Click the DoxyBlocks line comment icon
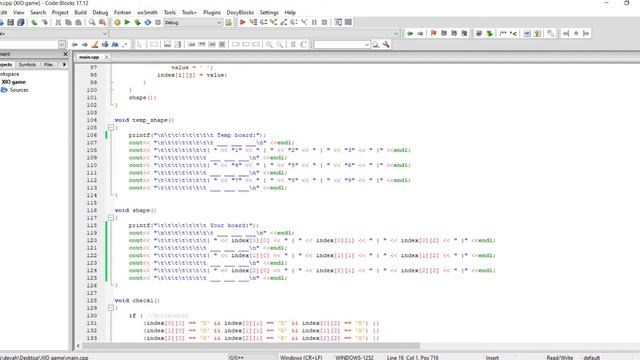The image size is (640, 360). [x=513, y=33]
